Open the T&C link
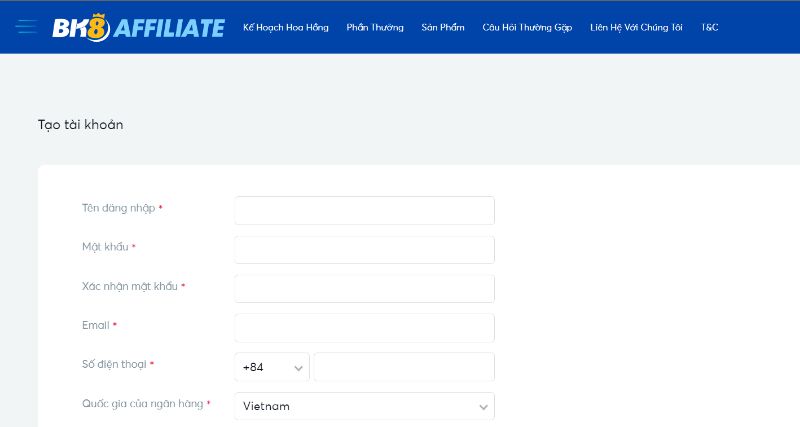Image resolution: width=800 pixels, height=427 pixels. [x=710, y=28]
